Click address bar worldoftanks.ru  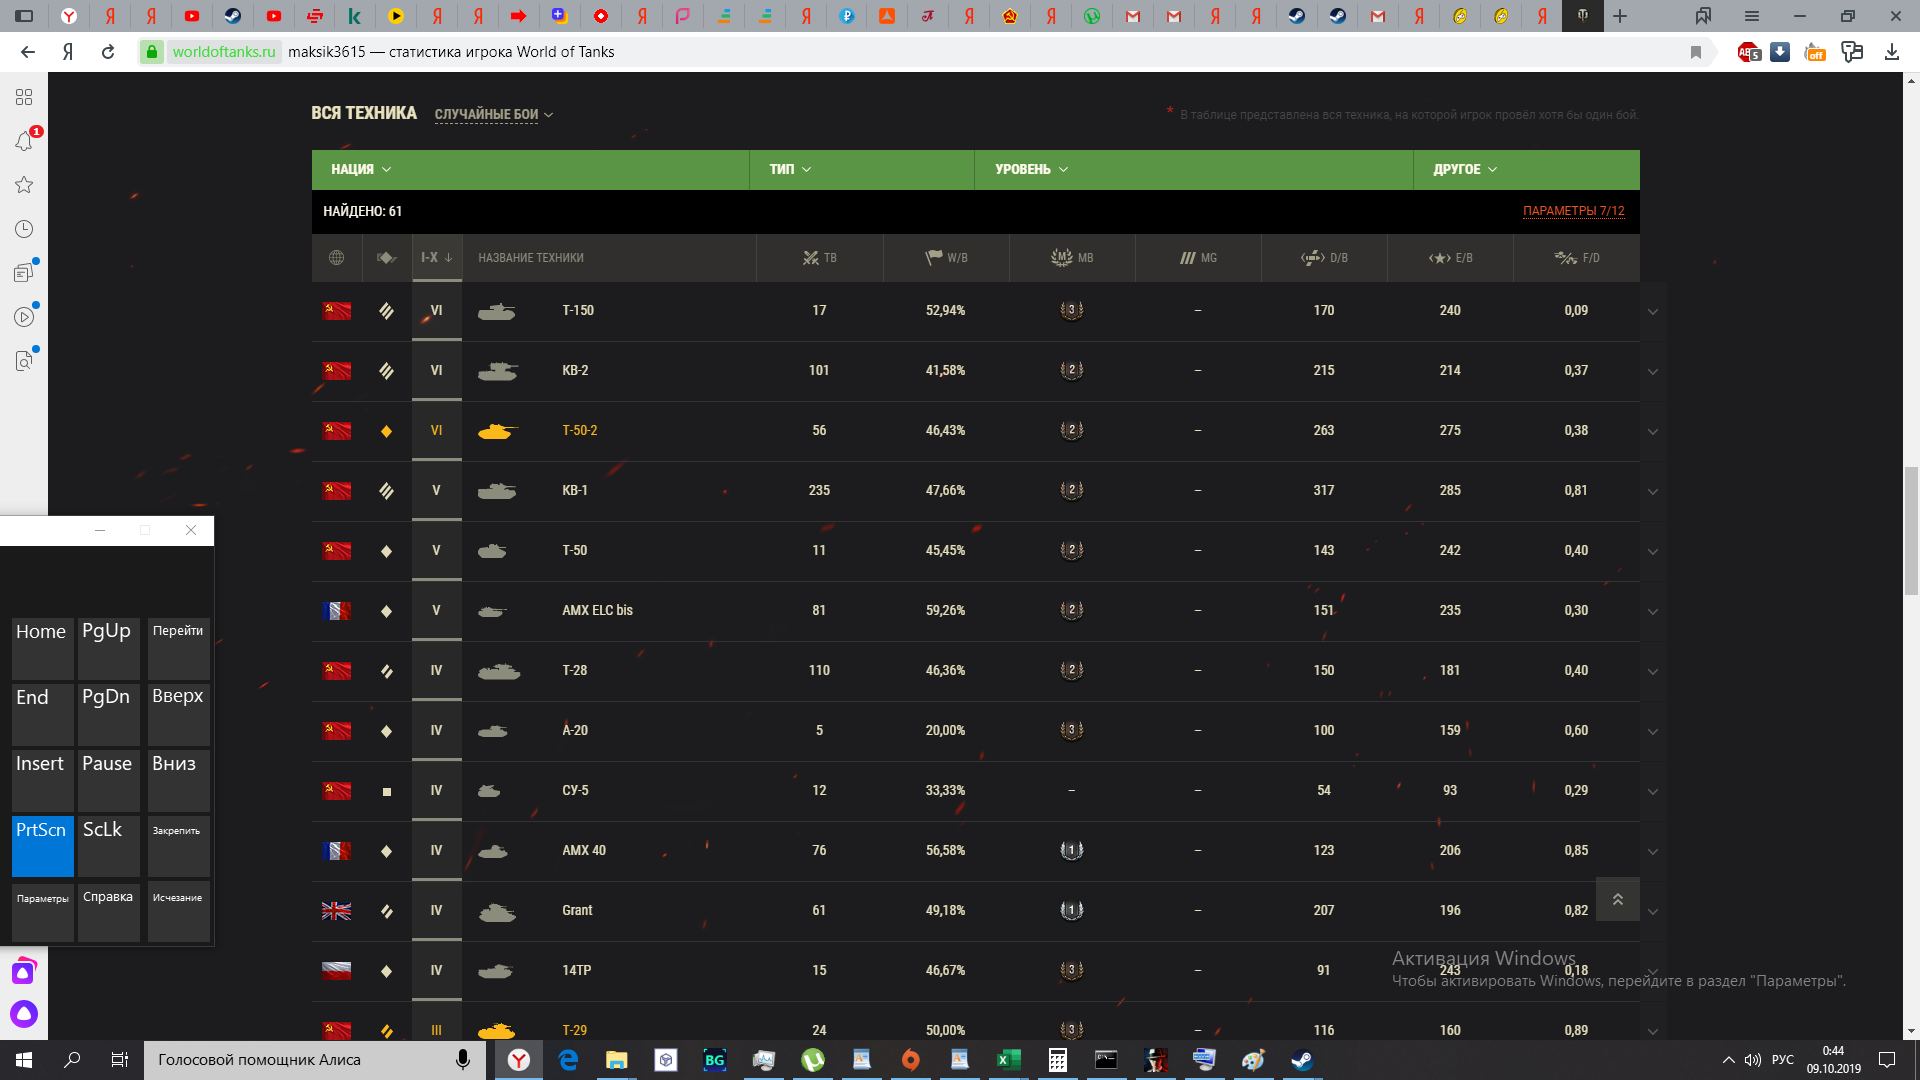[223, 52]
